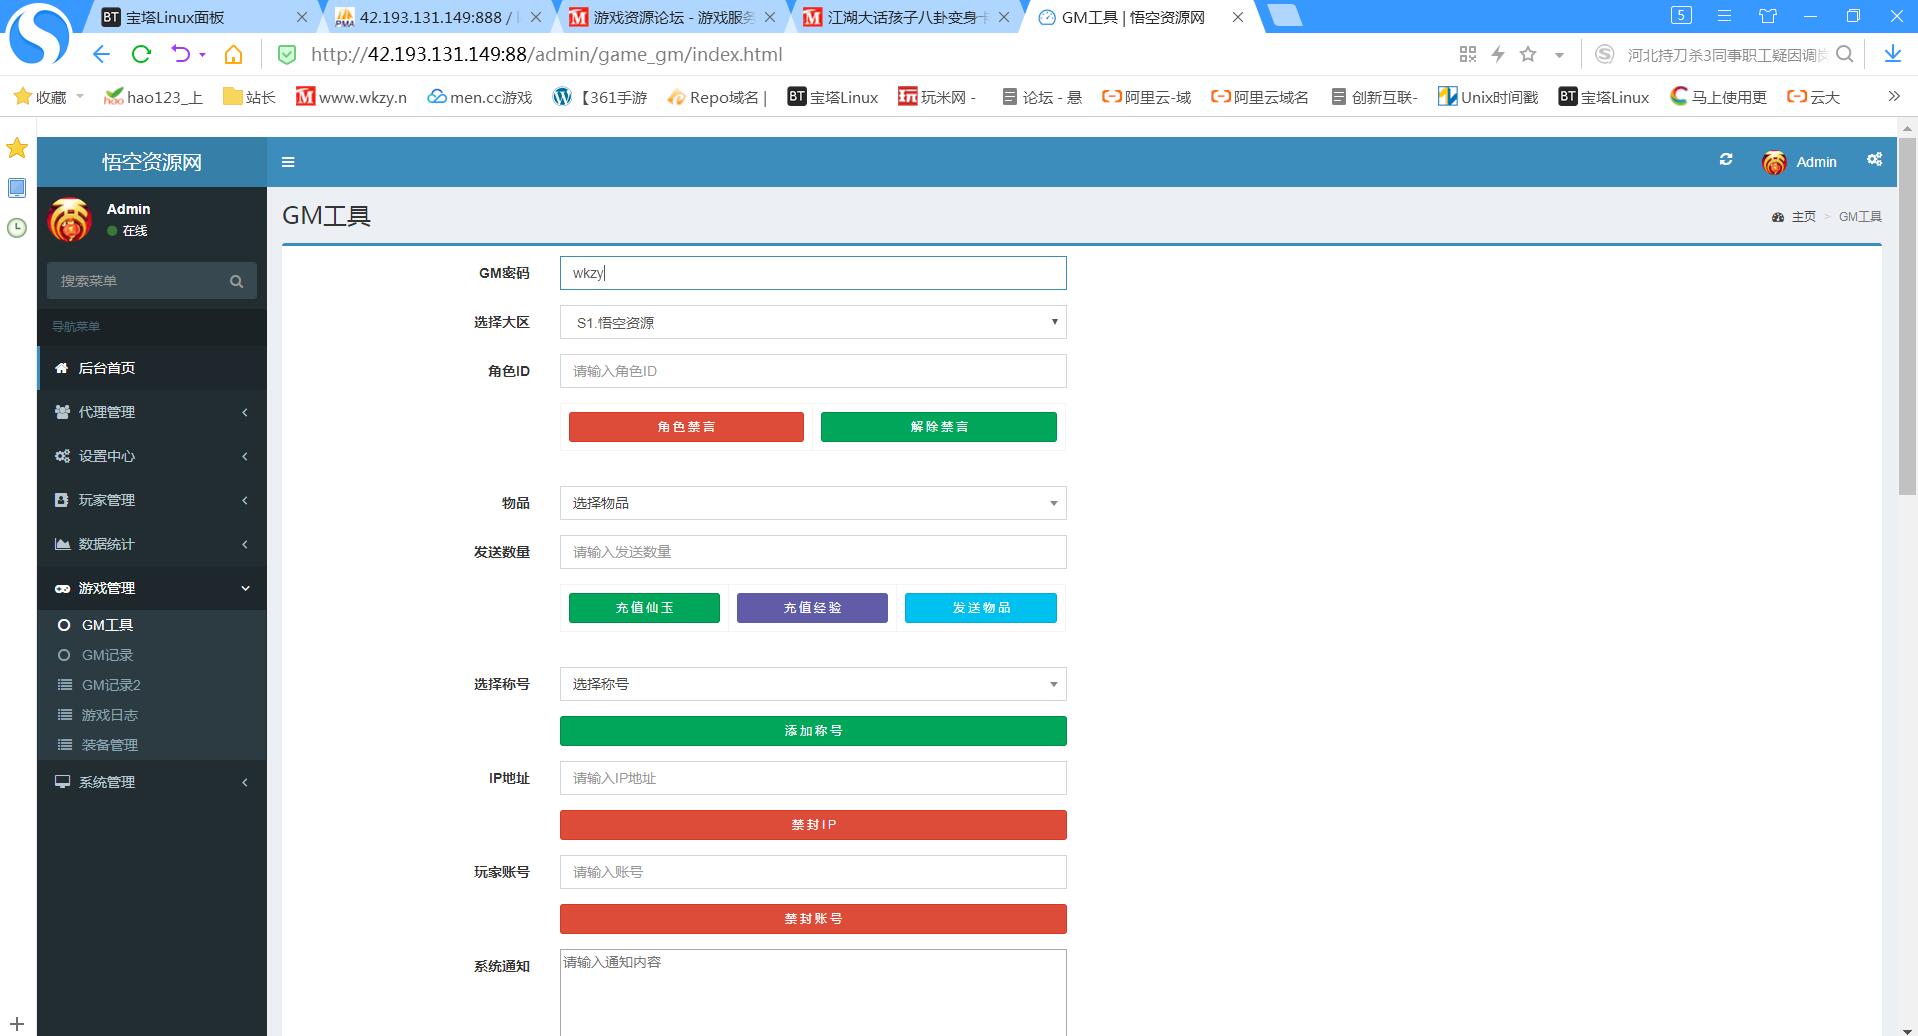Click the browser reload icon
This screenshot has height=1036, width=1918.
tap(141, 54)
